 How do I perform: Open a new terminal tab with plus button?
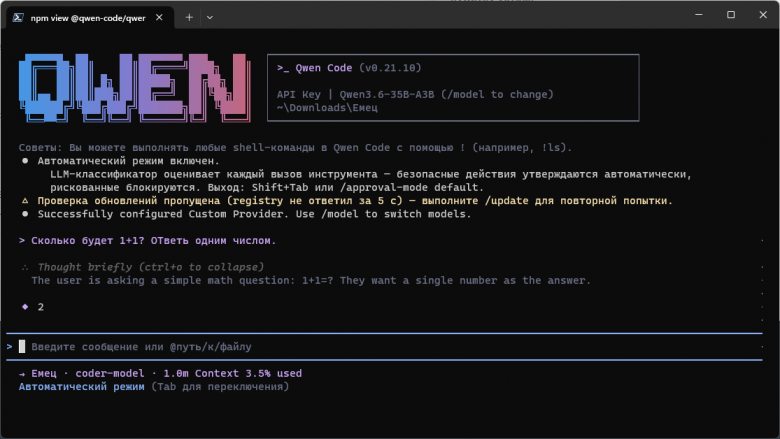pos(189,17)
